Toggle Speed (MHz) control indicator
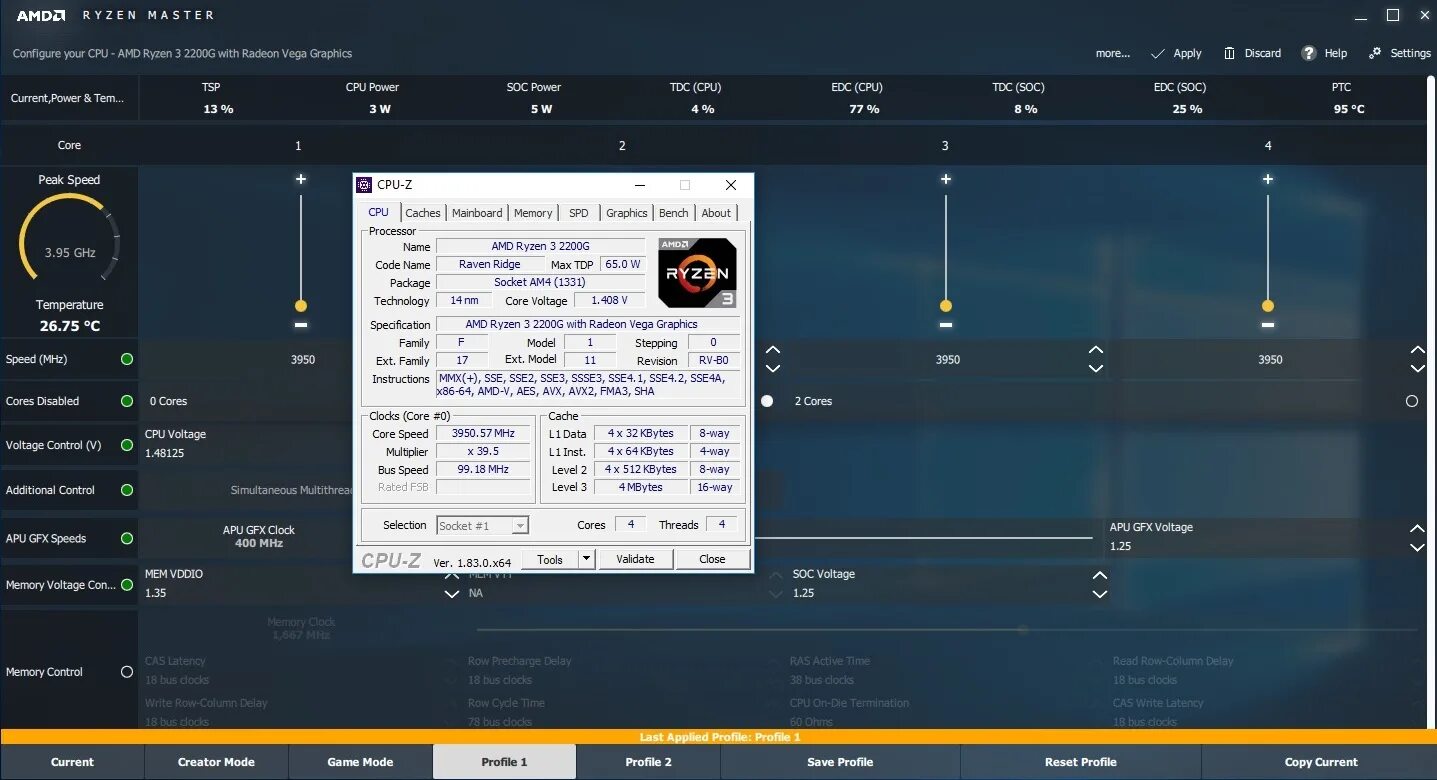The width and height of the screenshot is (1437, 780). (x=127, y=359)
